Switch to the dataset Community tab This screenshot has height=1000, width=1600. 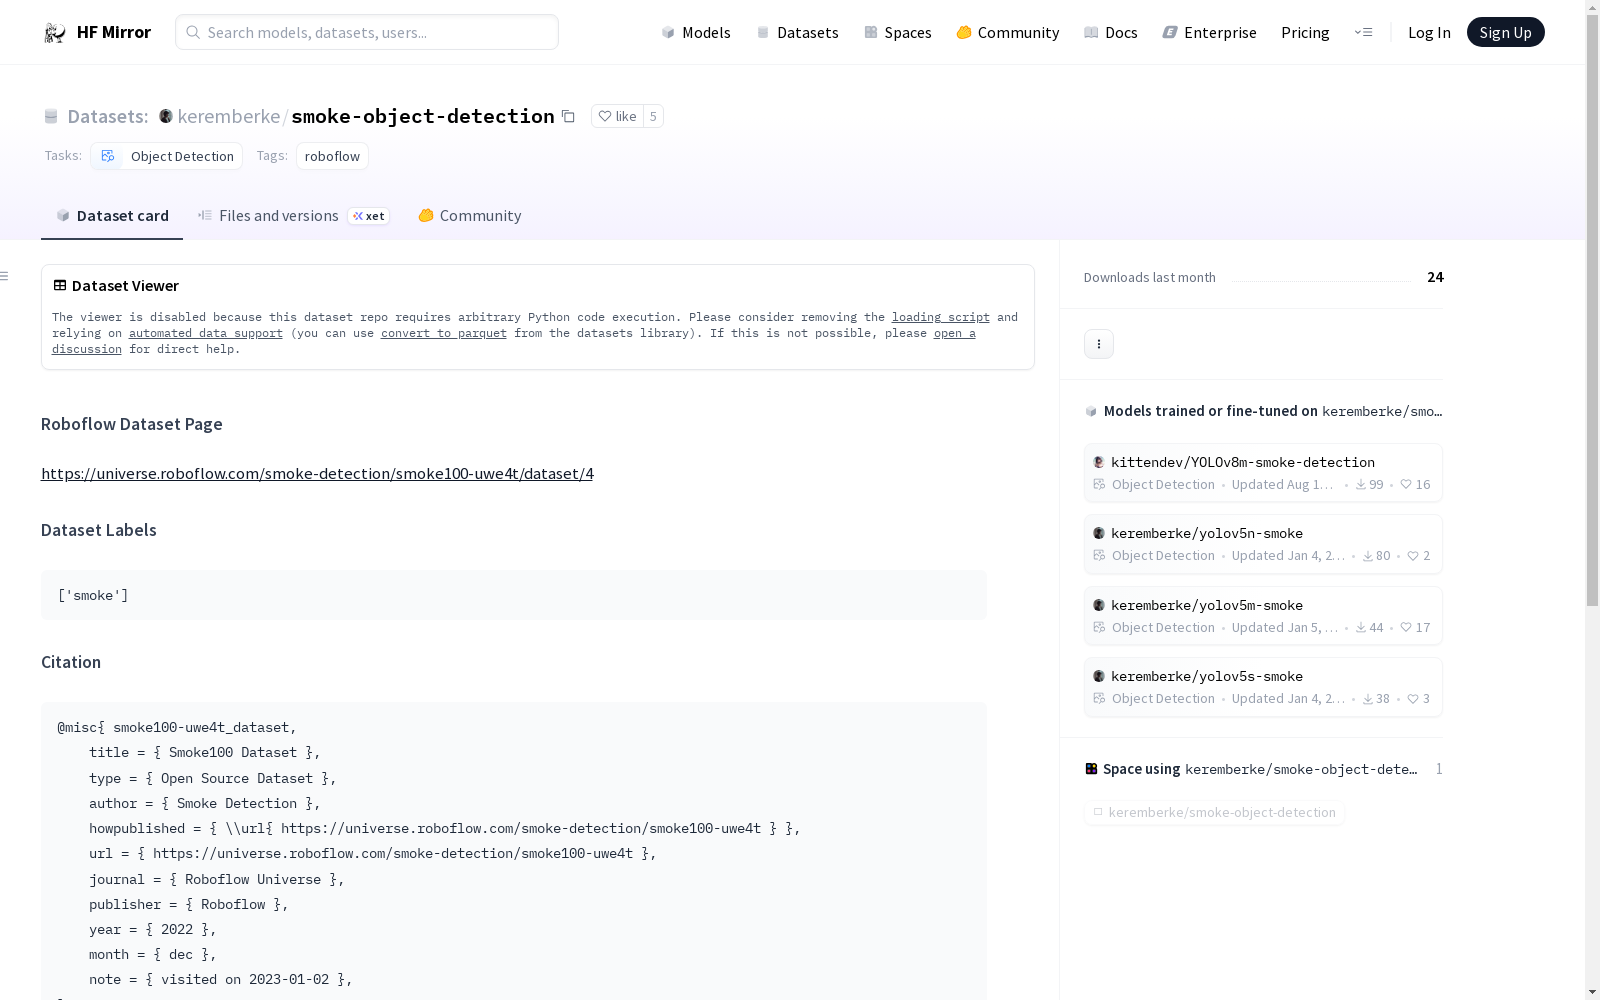click(470, 216)
